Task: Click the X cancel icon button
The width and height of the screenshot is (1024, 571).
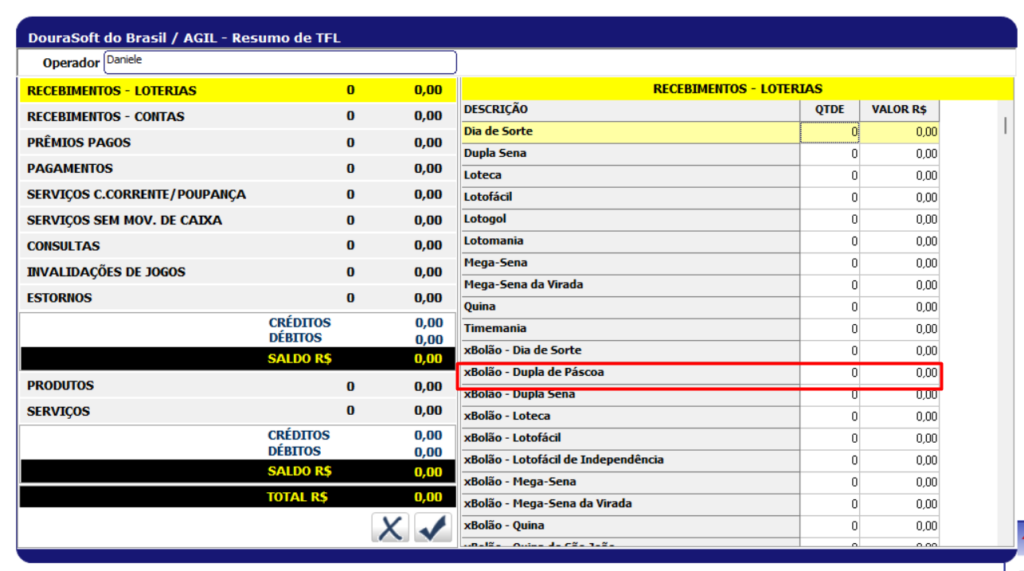Action: pyautogui.click(x=390, y=528)
